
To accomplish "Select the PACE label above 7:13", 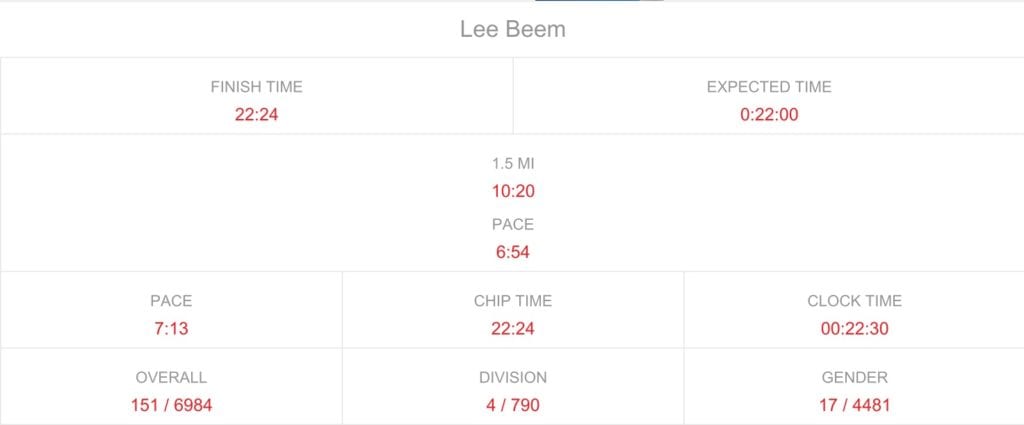I will 171,301.
